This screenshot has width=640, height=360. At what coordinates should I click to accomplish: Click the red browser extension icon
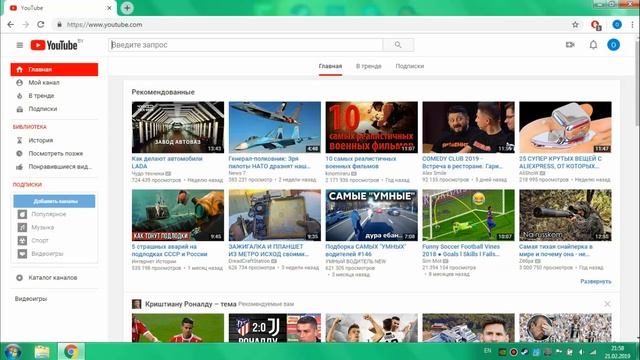(x=596, y=25)
